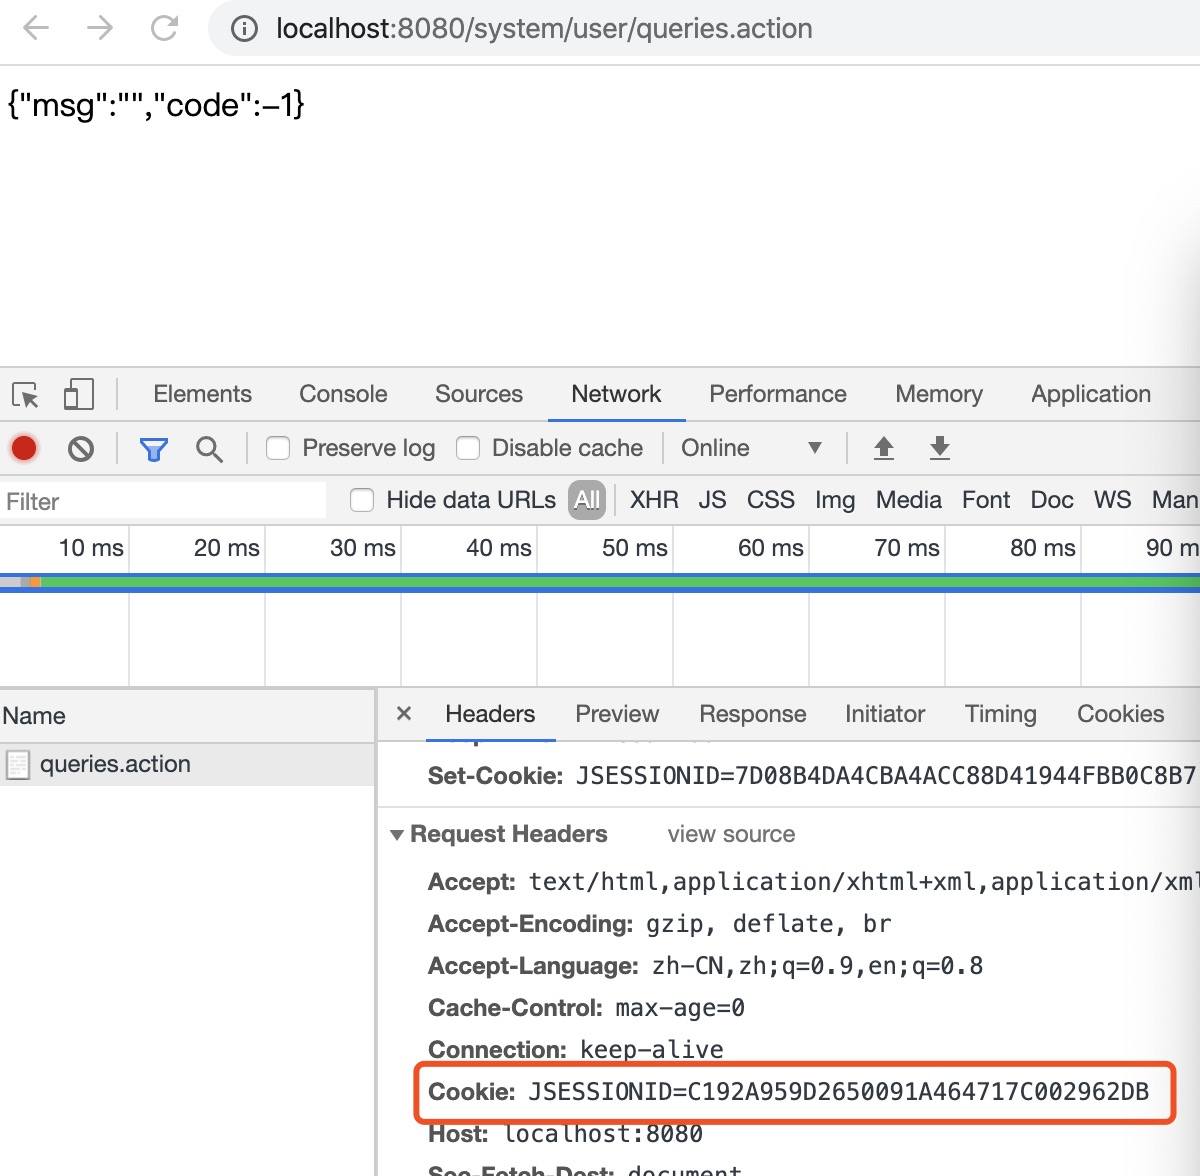Click the Filter text field
The image size is (1200, 1176).
click(163, 501)
